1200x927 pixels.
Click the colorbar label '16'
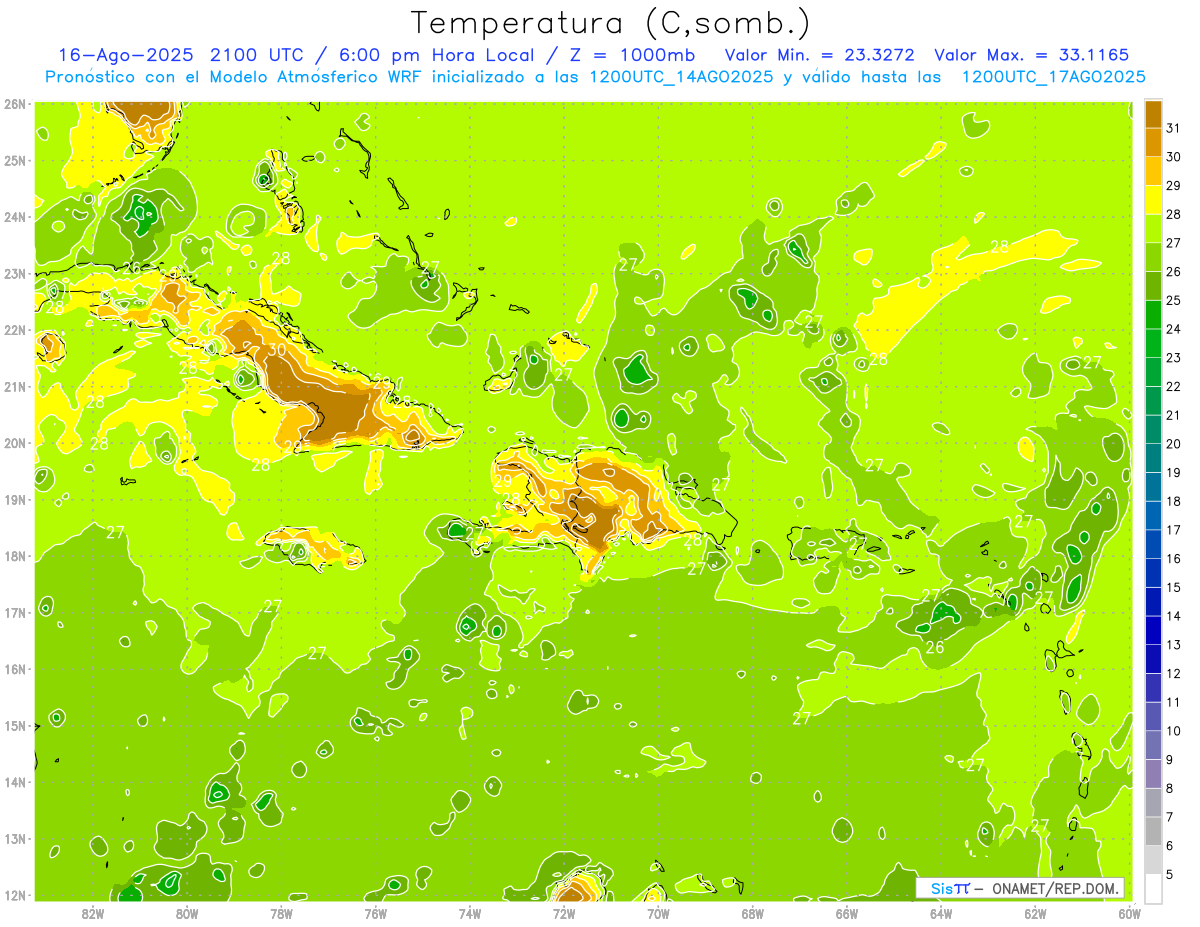tap(1174, 559)
